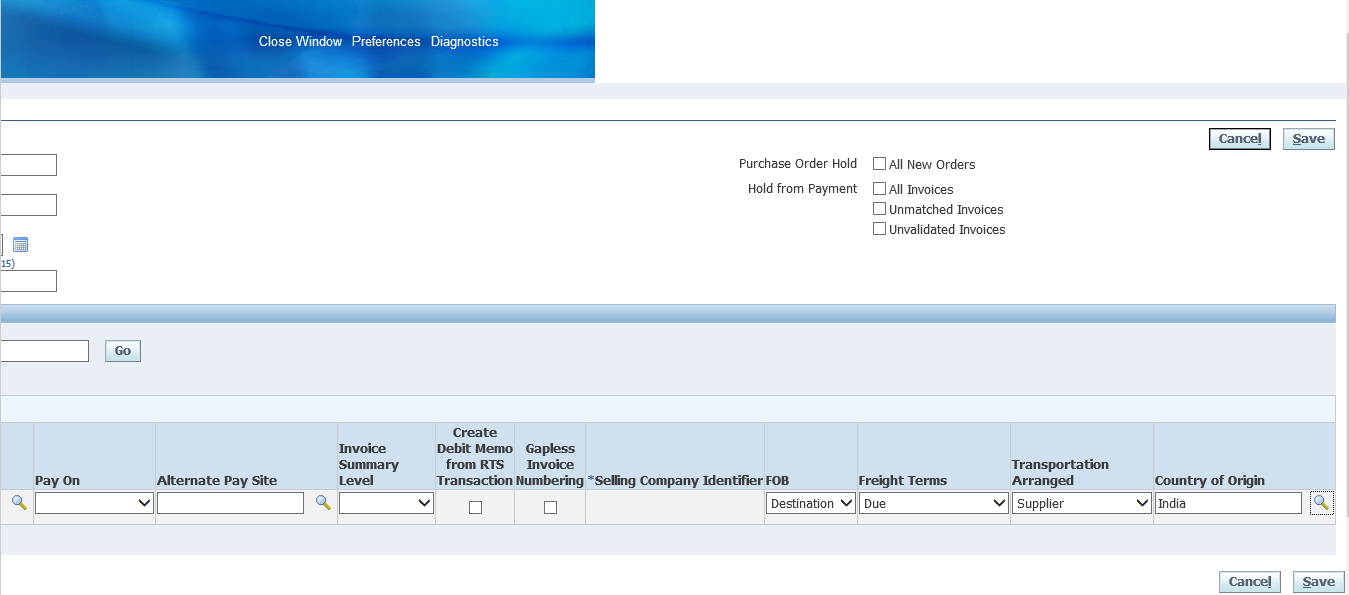Enable Gapless Invoice Numbering checkbox

[550, 507]
